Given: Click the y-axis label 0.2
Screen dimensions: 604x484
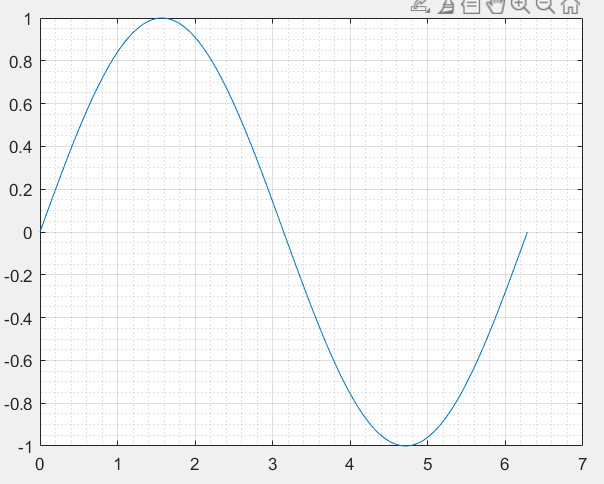Looking at the screenshot, I should tap(21, 190).
